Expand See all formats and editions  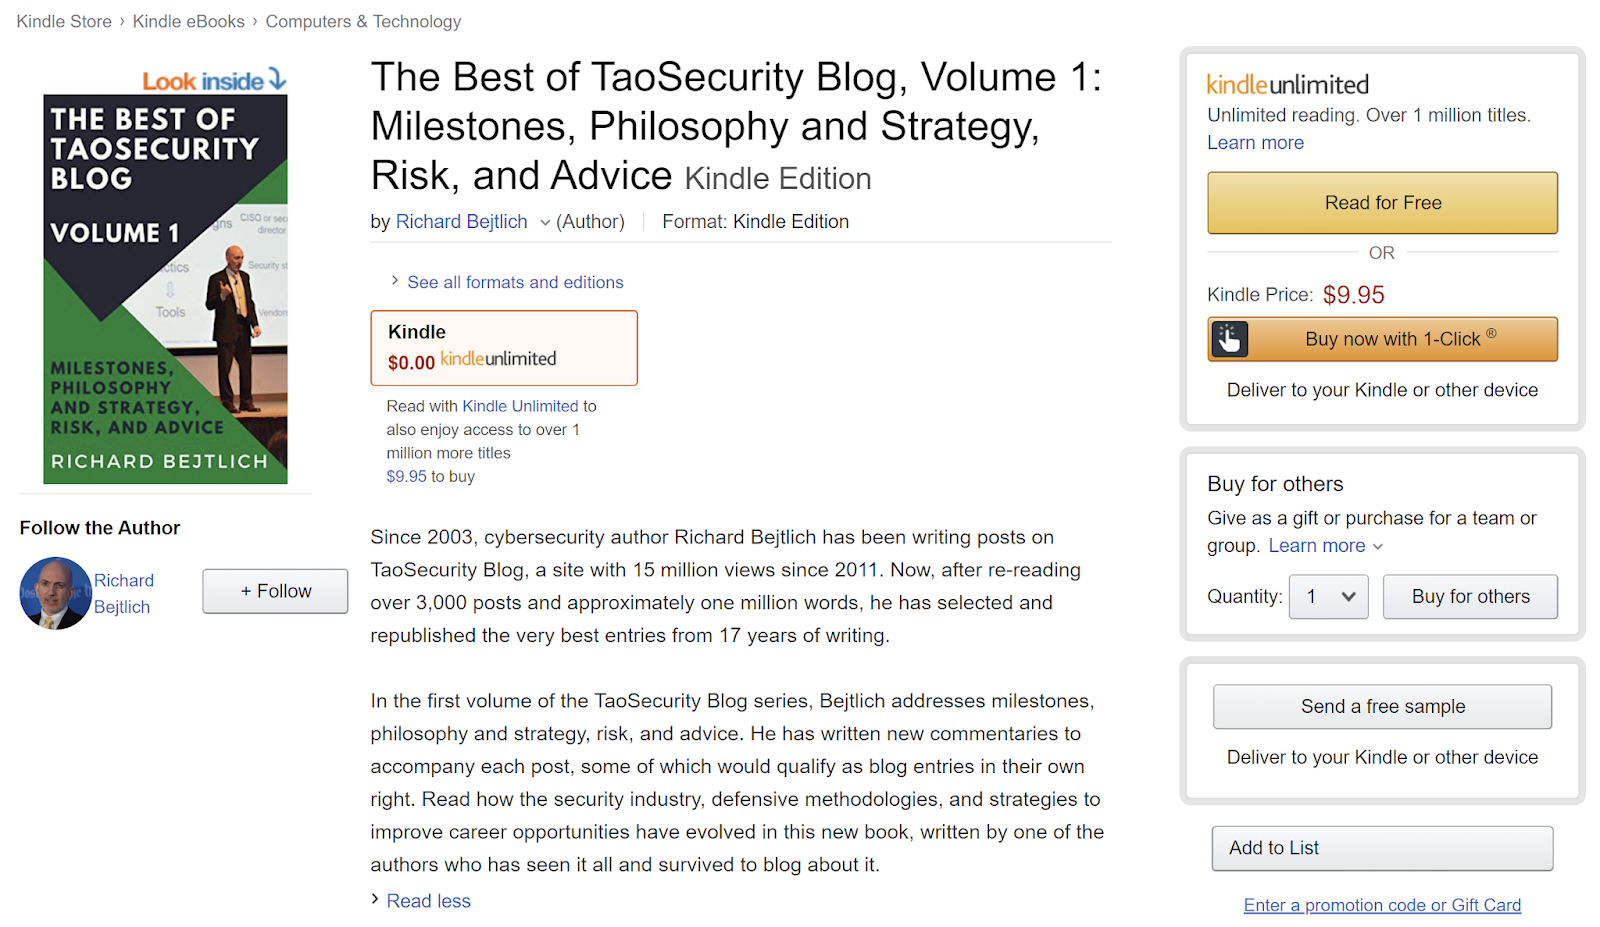click(x=514, y=282)
